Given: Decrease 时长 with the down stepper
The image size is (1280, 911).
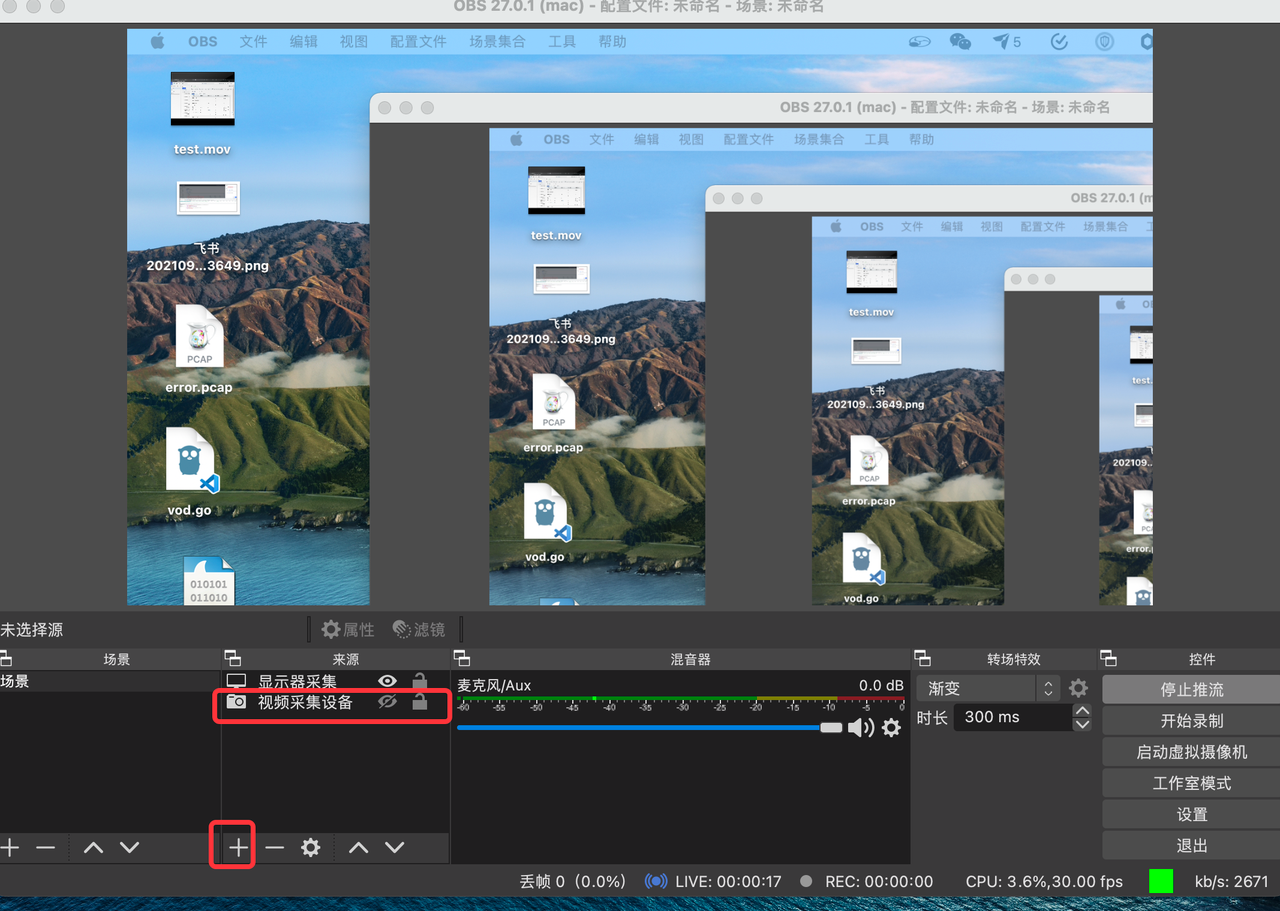Looking at the screenshot, I should 1082,724.
